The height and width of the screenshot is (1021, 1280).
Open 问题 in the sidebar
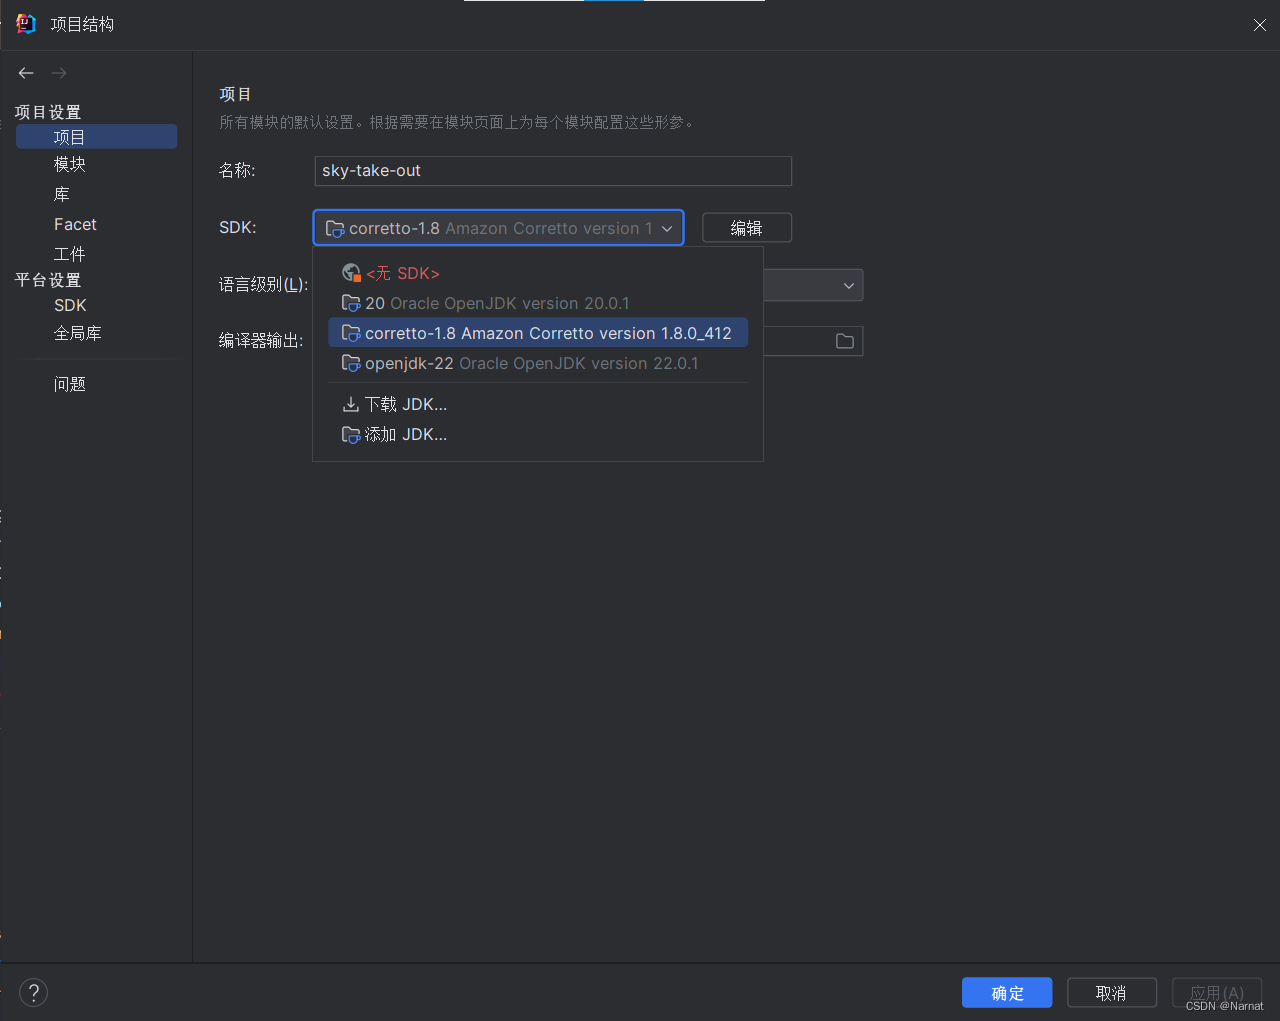pyautogui.click(x=70, y=384)
